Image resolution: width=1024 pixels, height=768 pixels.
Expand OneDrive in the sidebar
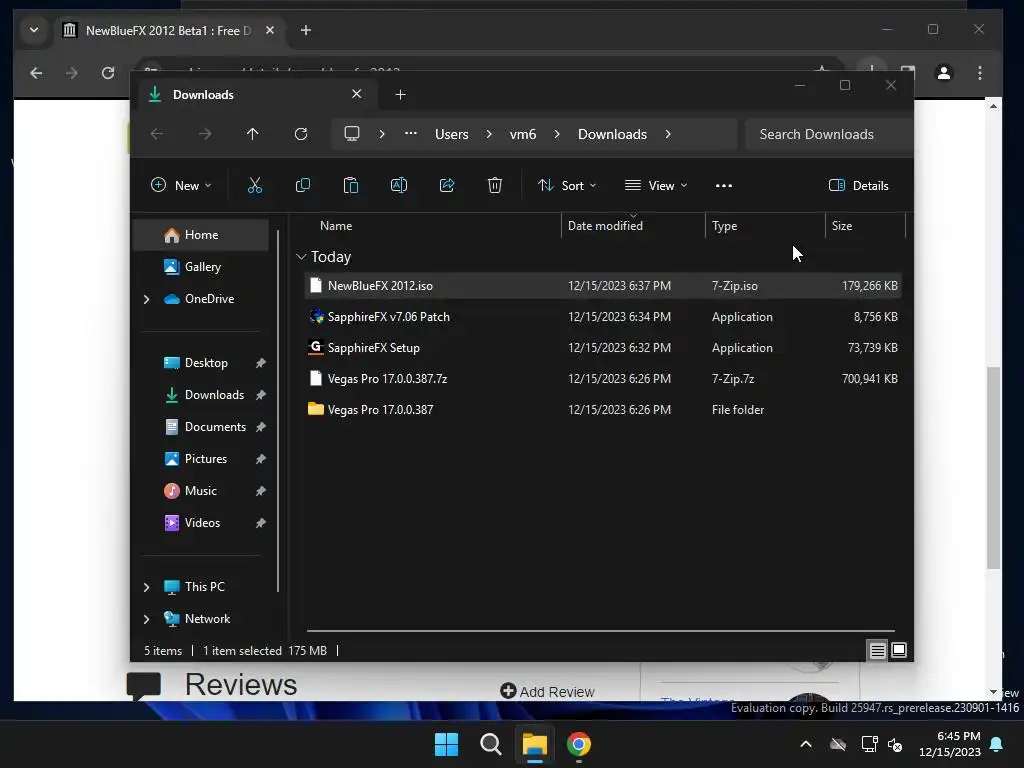tap(146, 299)
